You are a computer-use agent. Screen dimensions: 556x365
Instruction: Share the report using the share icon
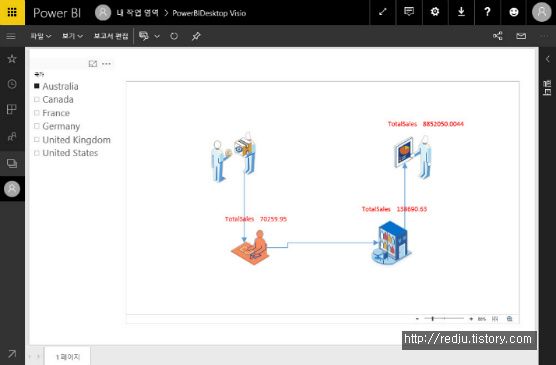(x=498, y=36)
